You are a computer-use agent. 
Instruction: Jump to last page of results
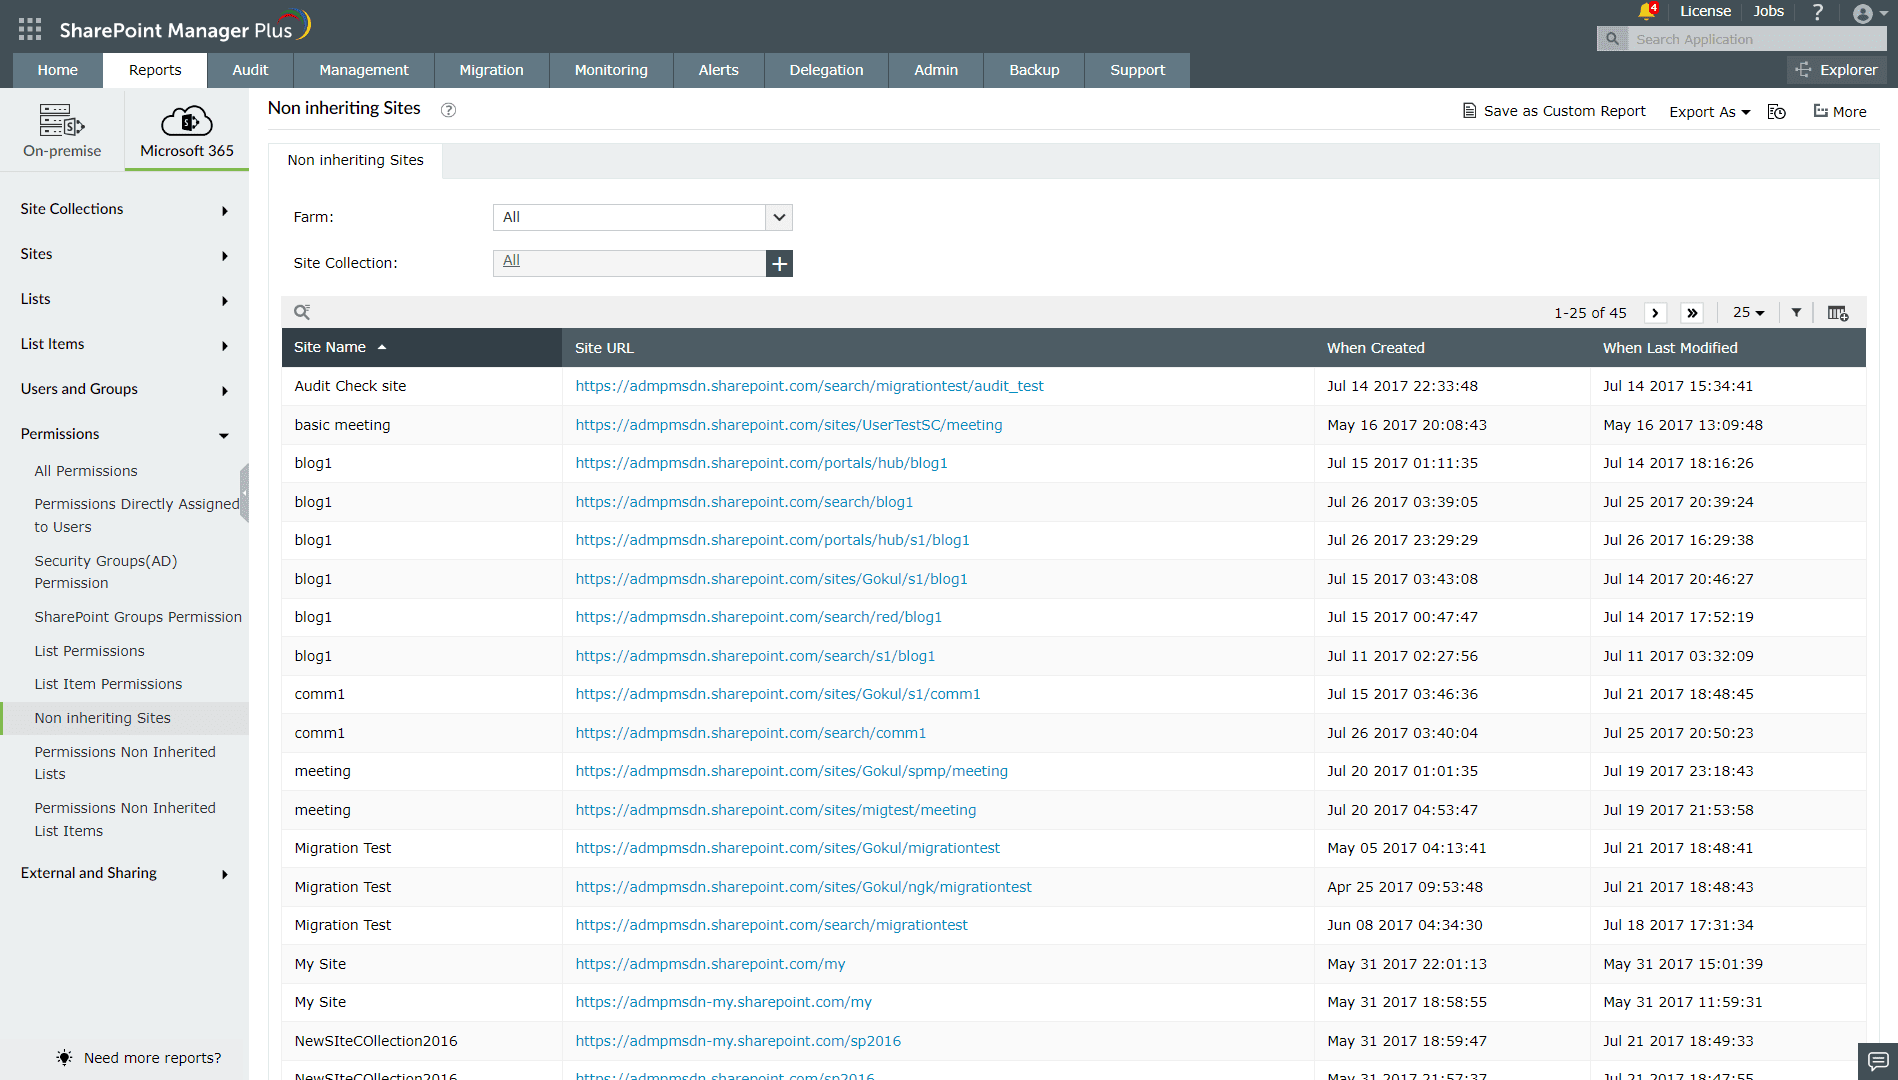1692,313
